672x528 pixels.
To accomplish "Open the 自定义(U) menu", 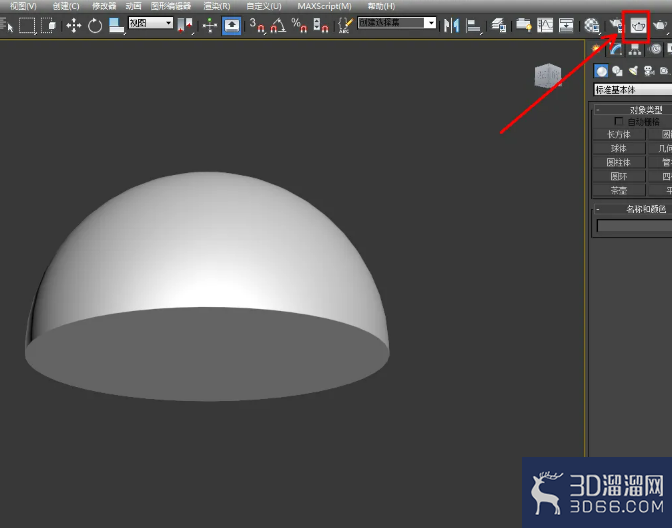I will coord(264,6).
